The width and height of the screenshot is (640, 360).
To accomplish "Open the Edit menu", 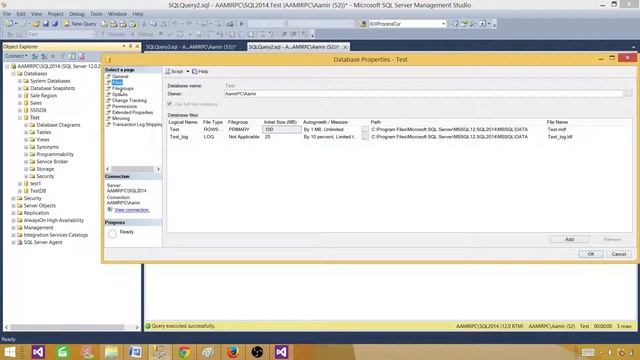I will 21,14.
